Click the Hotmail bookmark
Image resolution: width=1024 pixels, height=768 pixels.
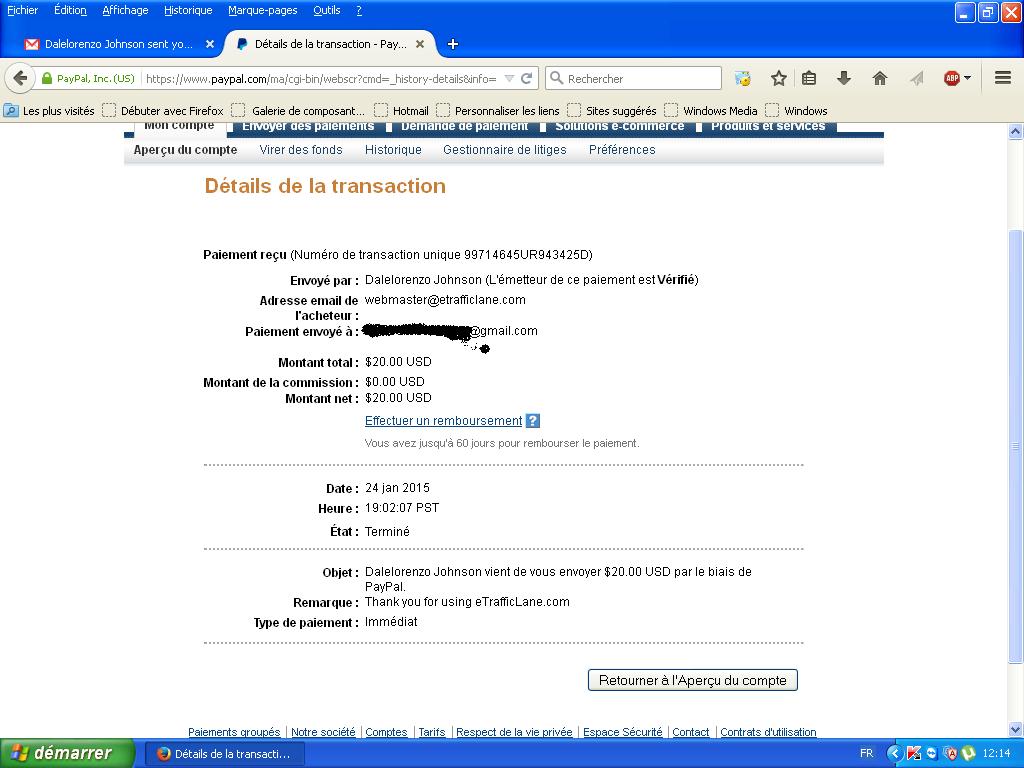click(x=402, y=110)
